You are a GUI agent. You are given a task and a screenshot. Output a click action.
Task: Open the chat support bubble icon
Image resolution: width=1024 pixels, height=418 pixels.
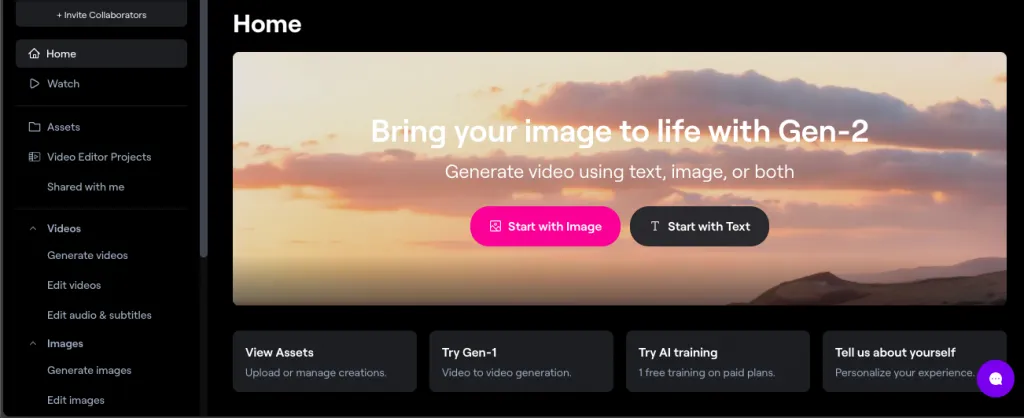pyautogui.click(x=995, y=378)
